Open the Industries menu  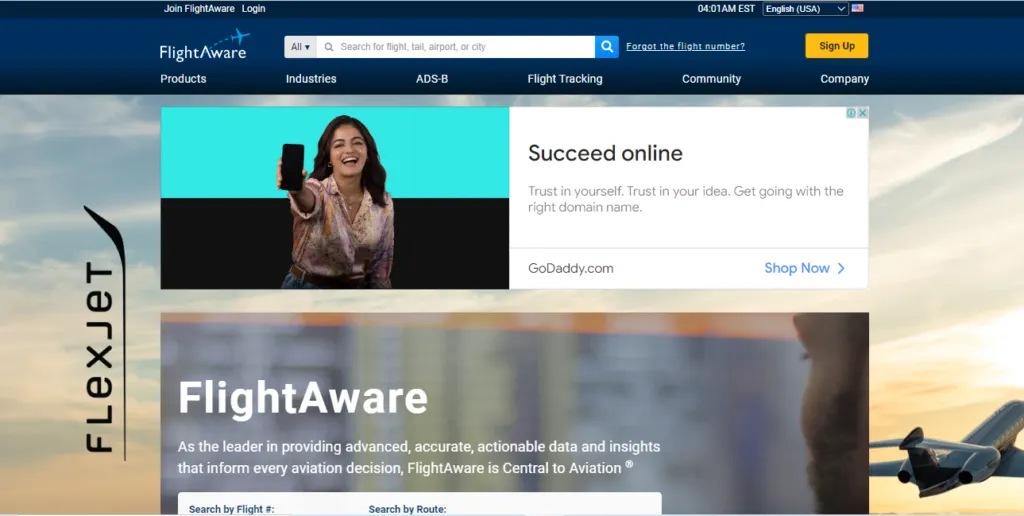tap(311, 79)
